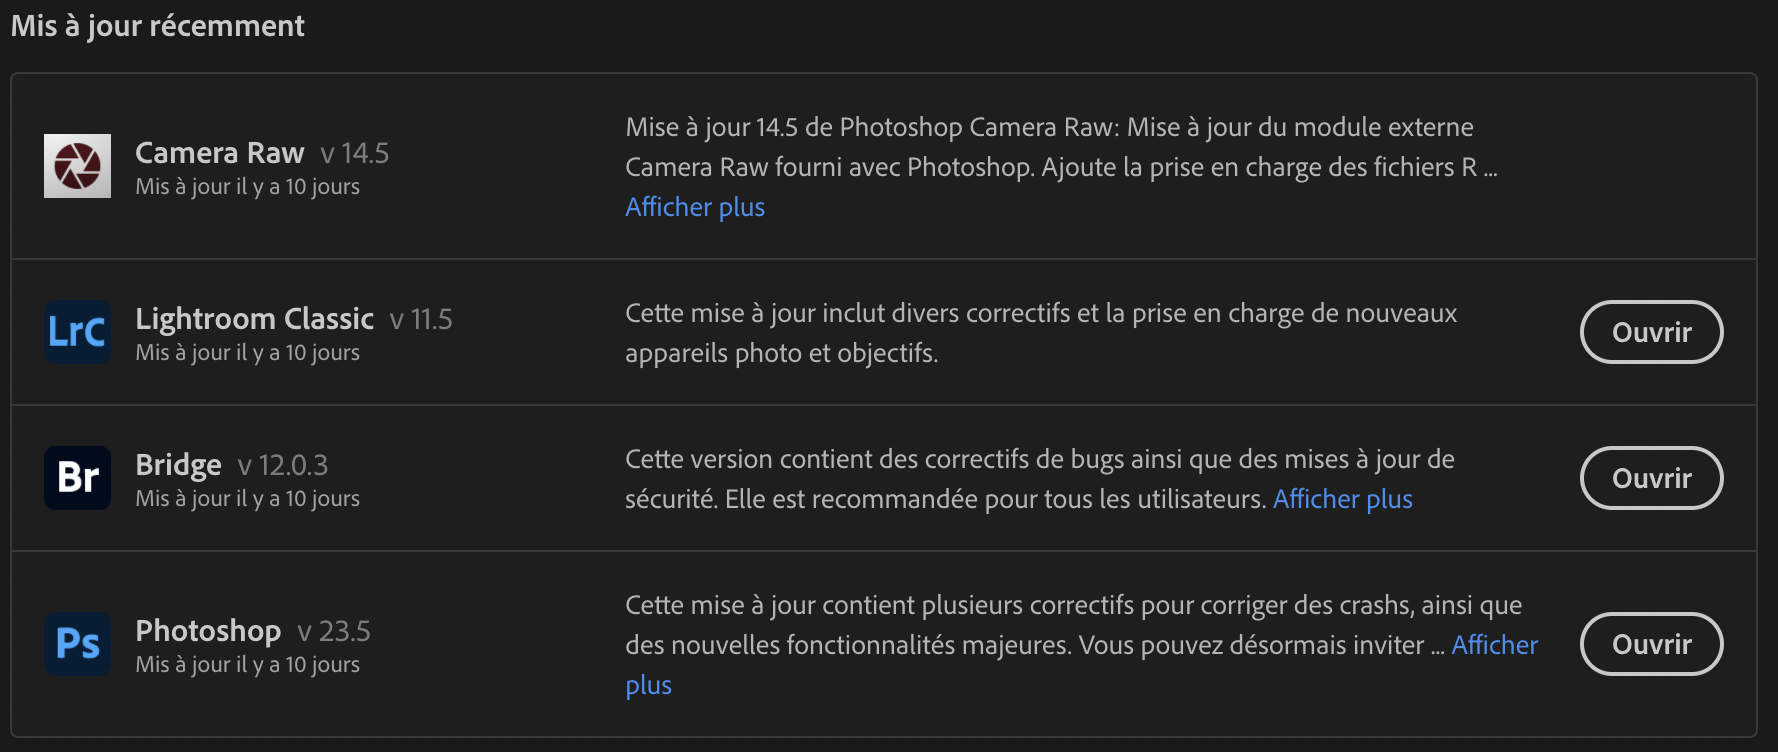
Task: Click the Lightroom Classic LrC icon
Action: click(77, 332)
